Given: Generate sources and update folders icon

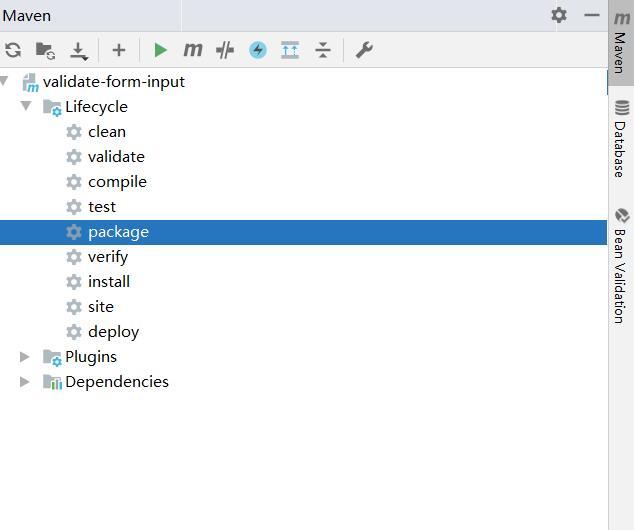Looking at the screenshot, I should (x=45, y=51).
